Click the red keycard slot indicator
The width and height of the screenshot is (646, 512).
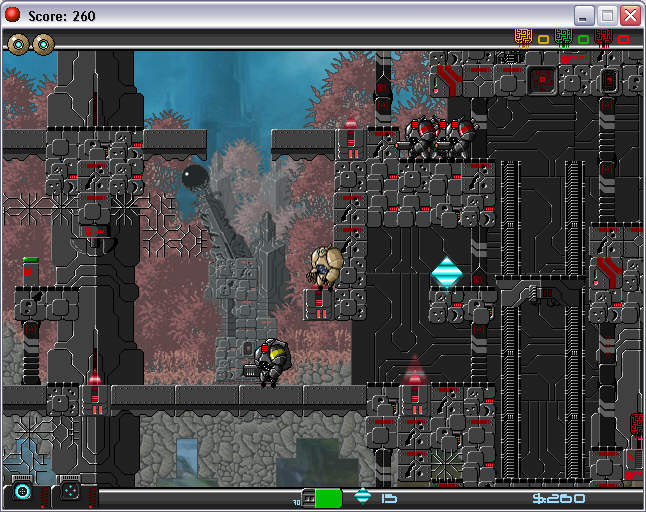point(623,40)
